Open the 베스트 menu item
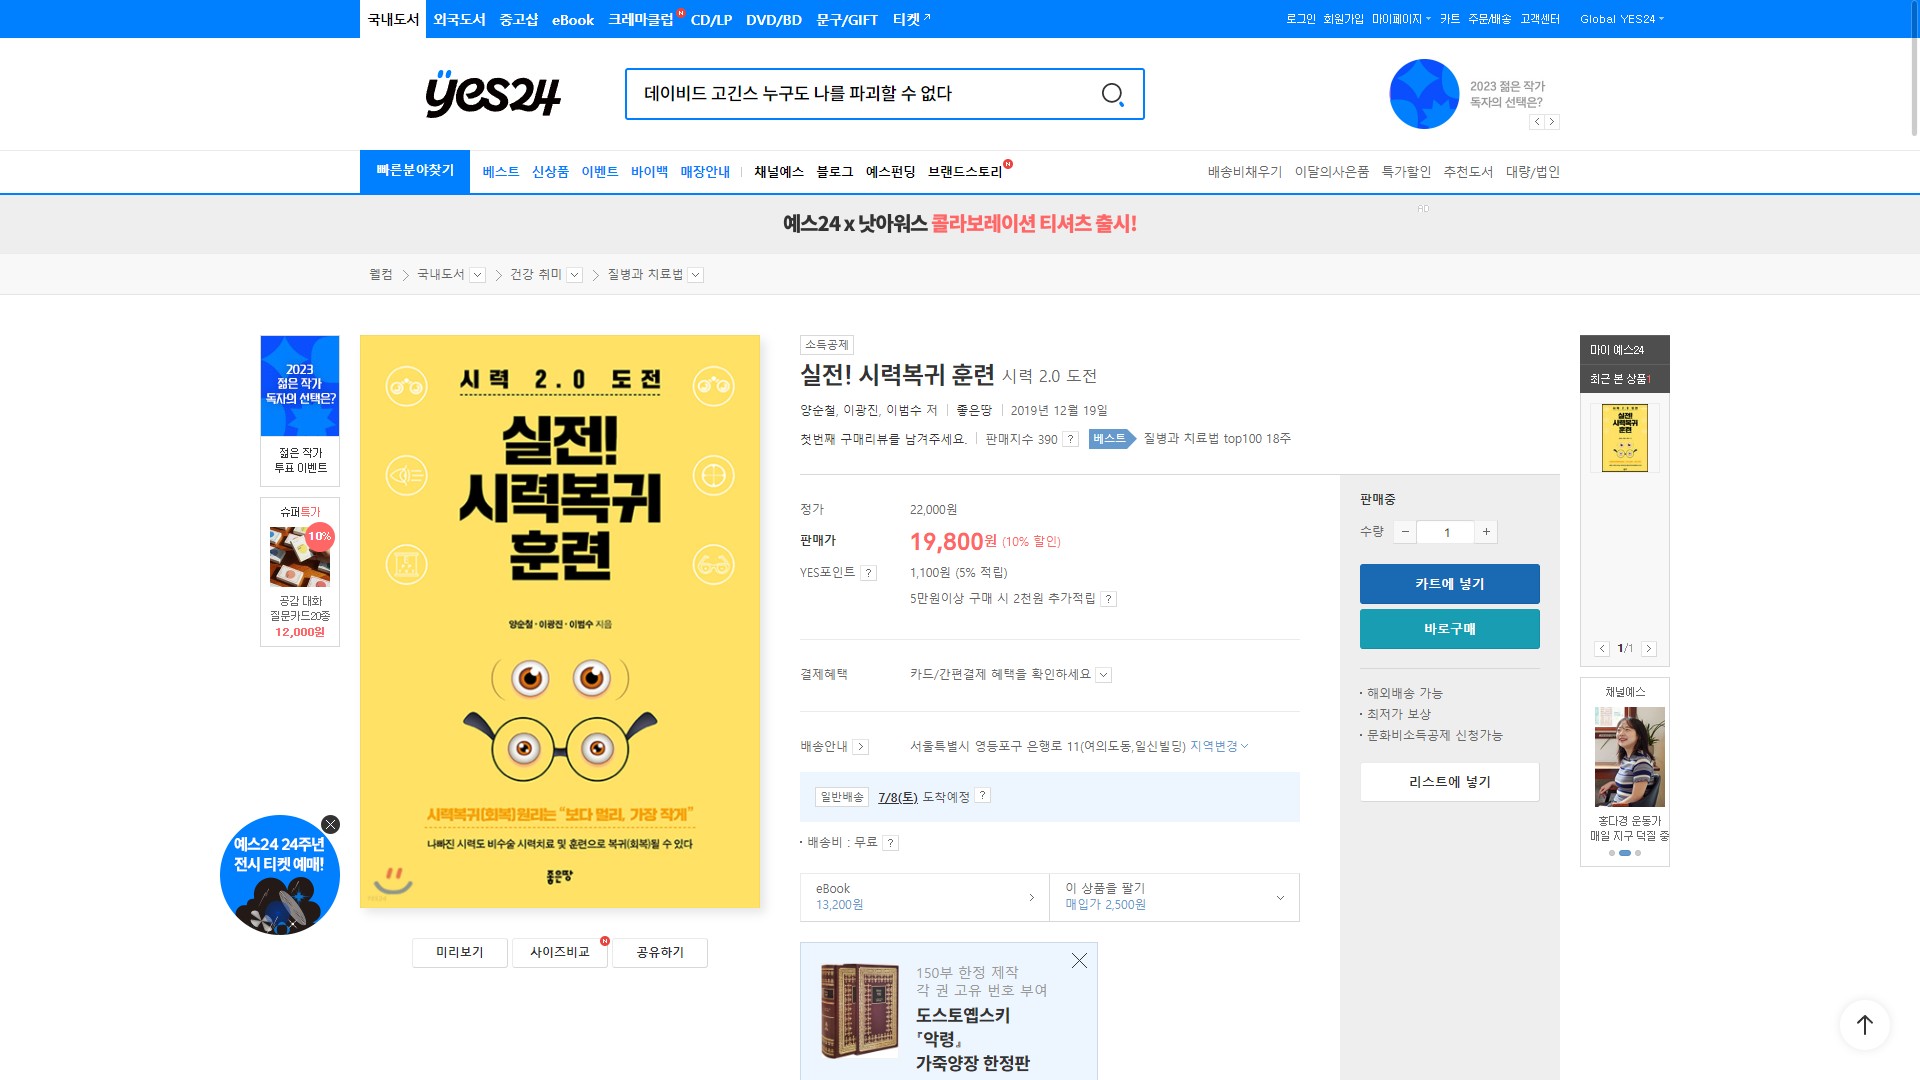1920x1080 pixels. 500,172
